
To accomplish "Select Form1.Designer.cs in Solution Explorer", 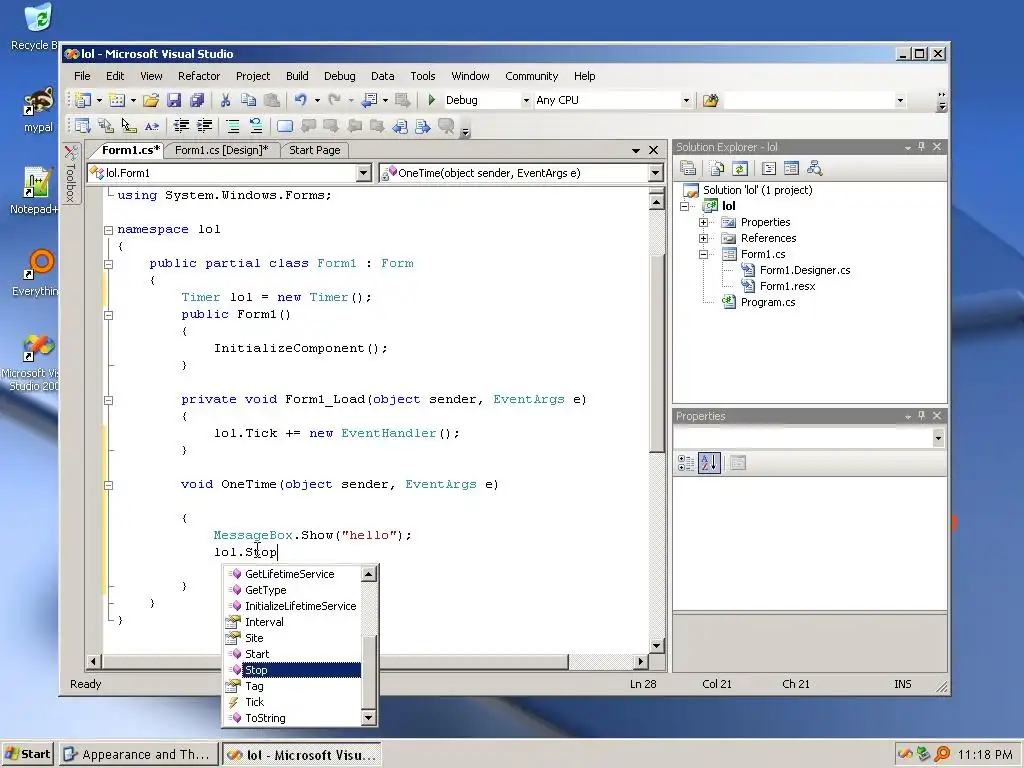I will click(805, 270).
